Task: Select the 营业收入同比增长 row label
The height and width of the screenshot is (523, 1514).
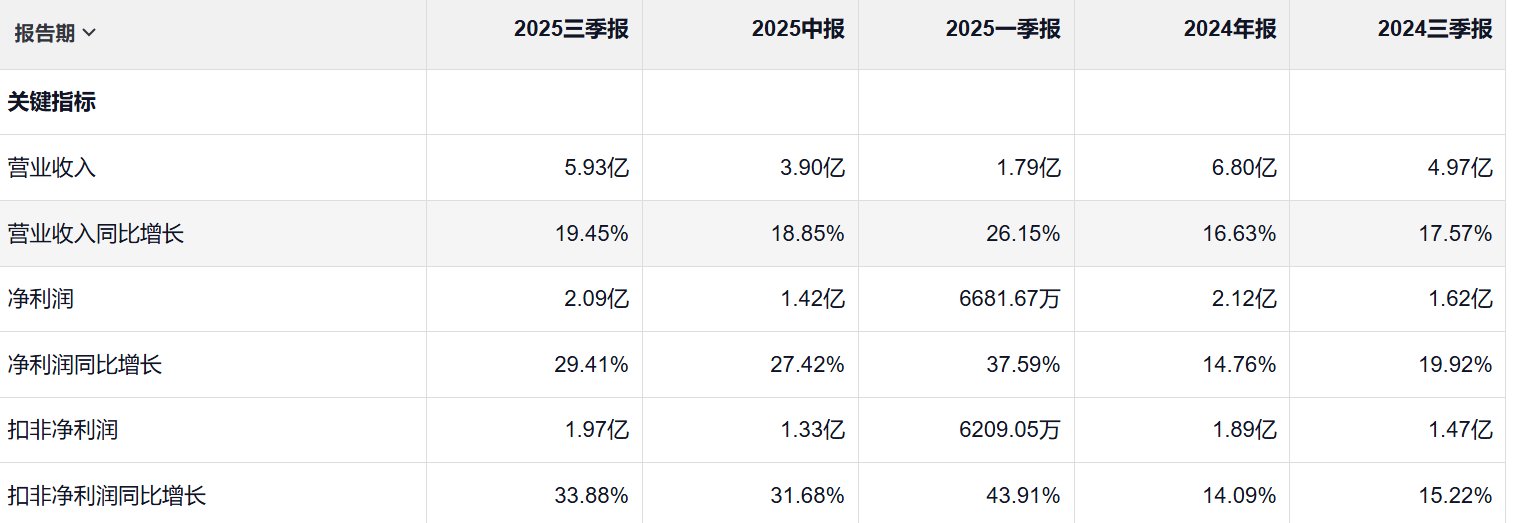Action: [x=96, y=234]
